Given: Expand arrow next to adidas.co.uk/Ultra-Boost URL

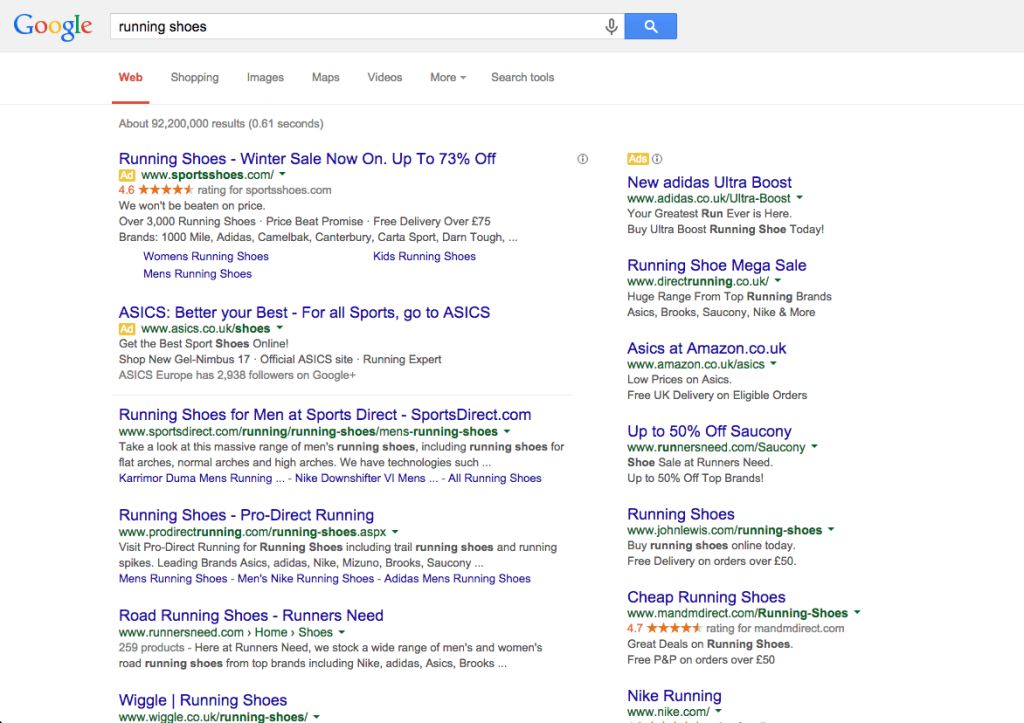Looking at the screenshot, I should tap(799, 198).
